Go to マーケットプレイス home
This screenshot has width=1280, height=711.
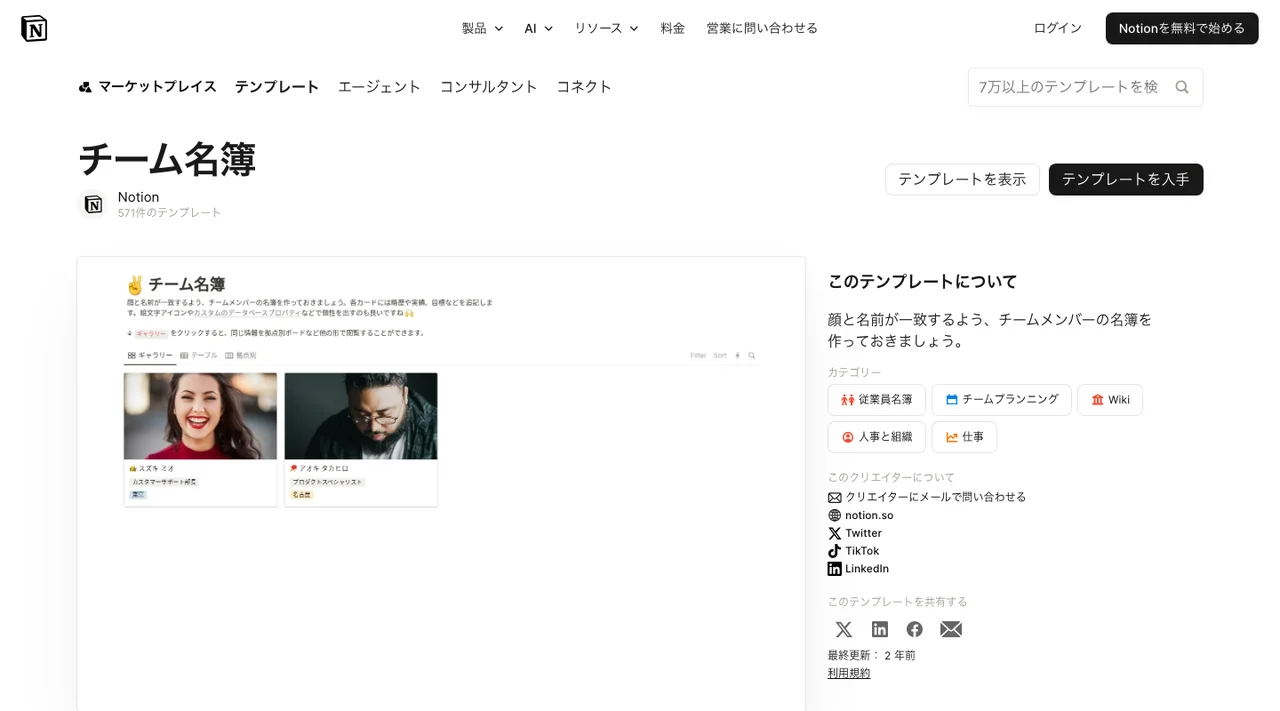point(148,87)
